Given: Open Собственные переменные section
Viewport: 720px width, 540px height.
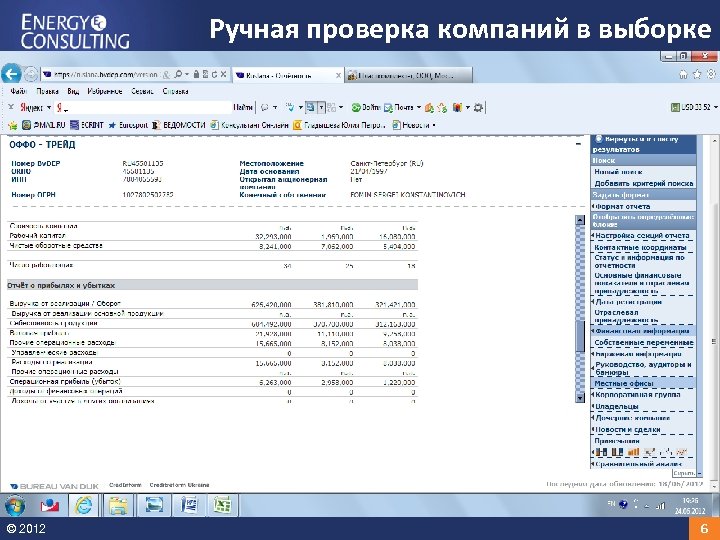Looking at the screenshot, I should pos(644,343).
